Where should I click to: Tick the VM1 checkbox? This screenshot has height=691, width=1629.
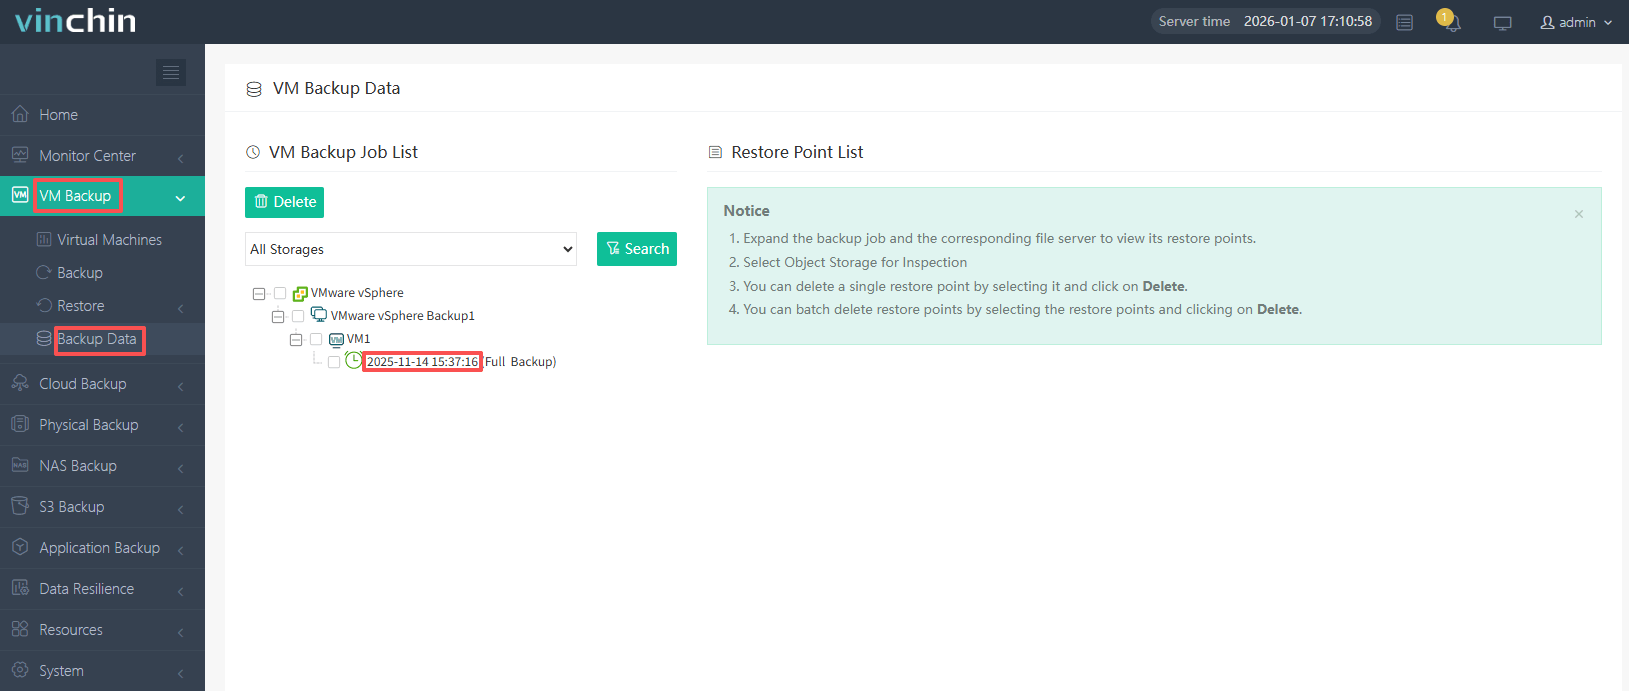click(x=316, y=339)
